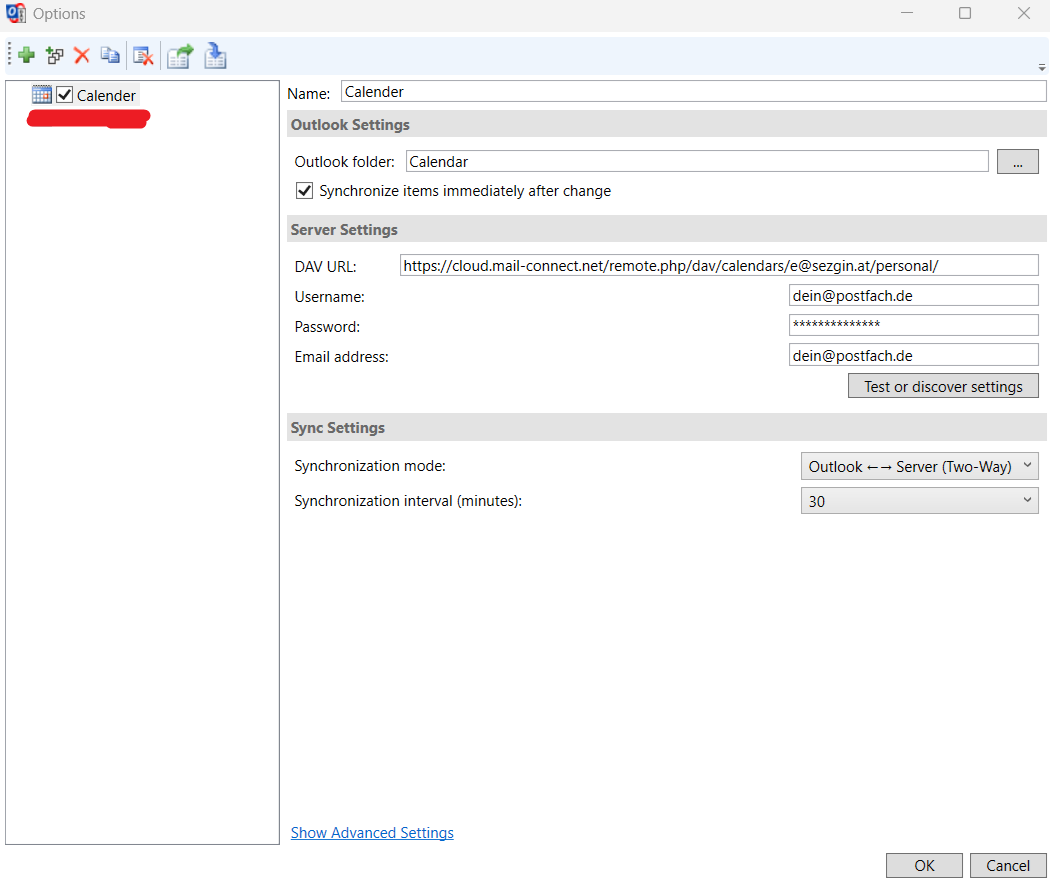Delete selected profile with red X icon
Image resolution: width=1050 pixels, height=880 pixels.
(82, 56)
